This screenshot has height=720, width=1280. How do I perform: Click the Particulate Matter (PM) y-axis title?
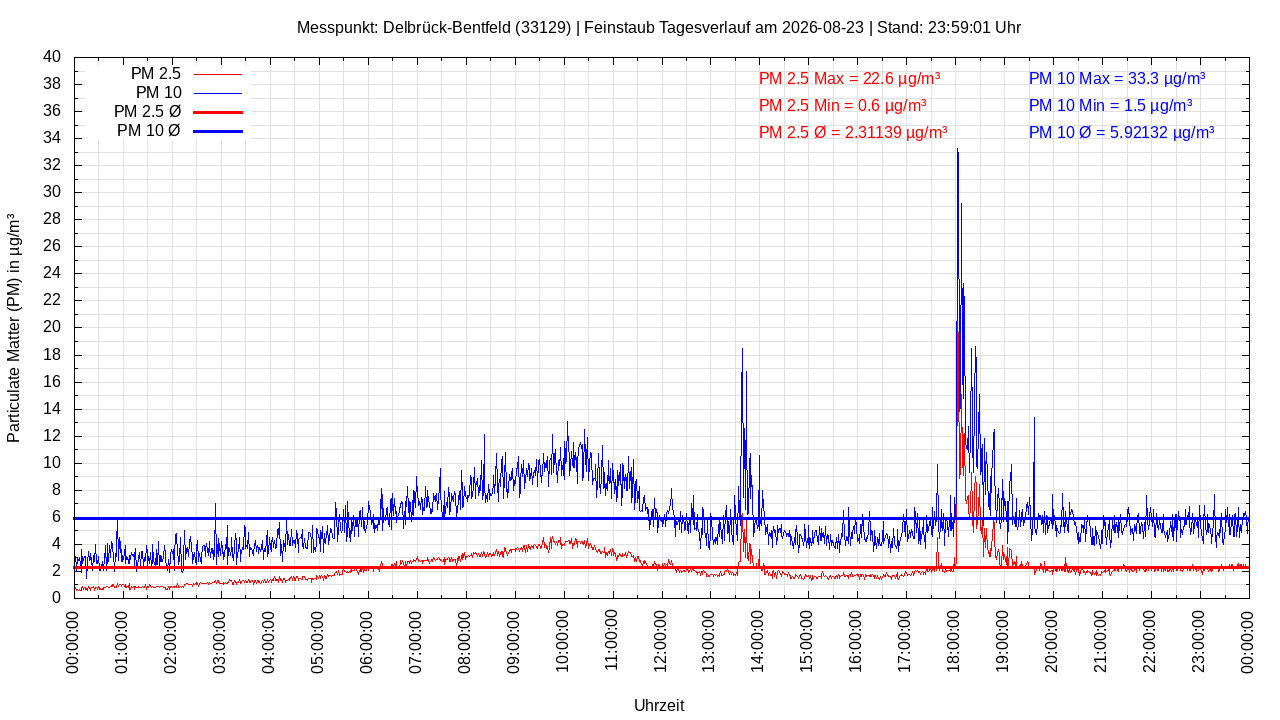pos(13,327)
